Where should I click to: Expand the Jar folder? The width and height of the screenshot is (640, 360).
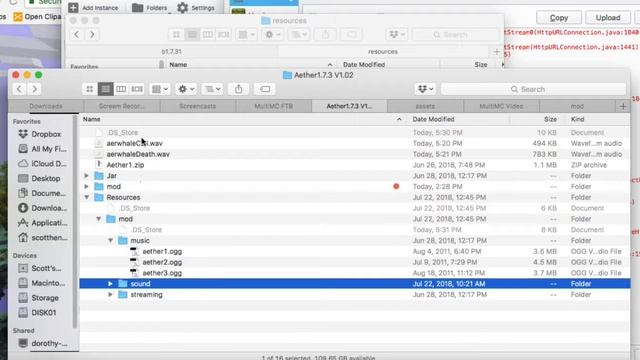(87, 176)
